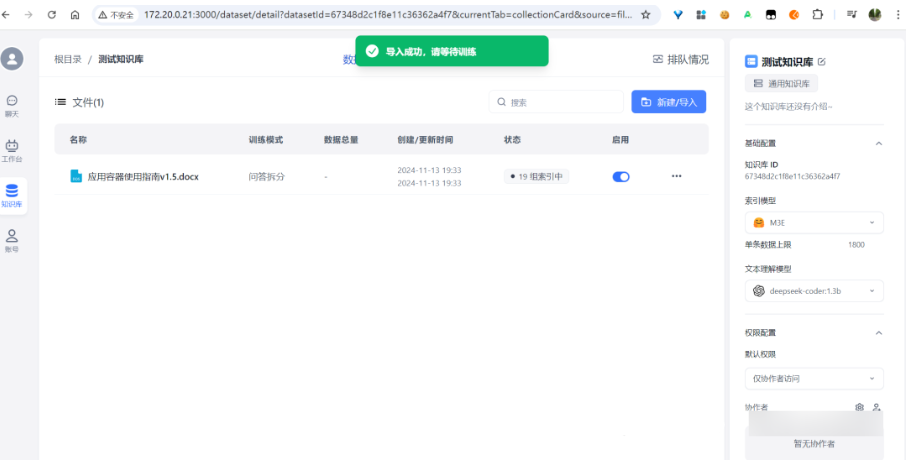Click the user avatar in sidebar

pos(12,59)
